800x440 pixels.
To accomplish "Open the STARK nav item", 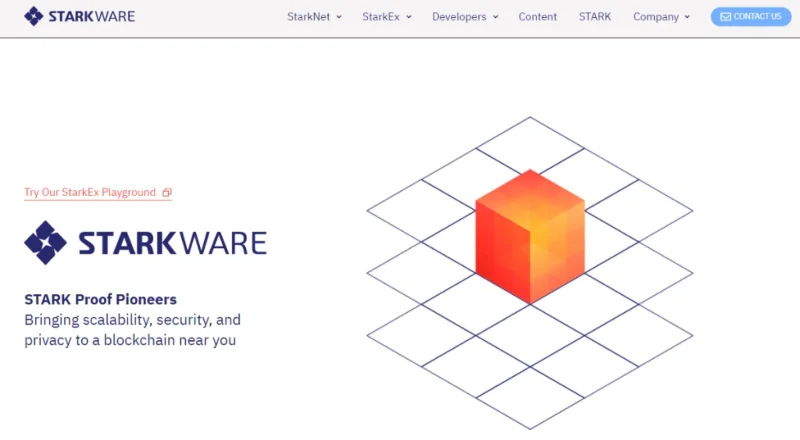I will tap(595, 17).
